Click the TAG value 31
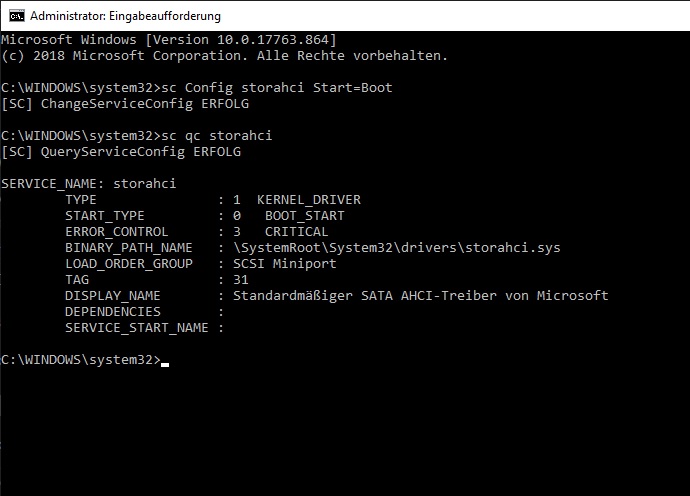This screenshot has height=496, width=690. pyautogui.click(x=241, y=280)
